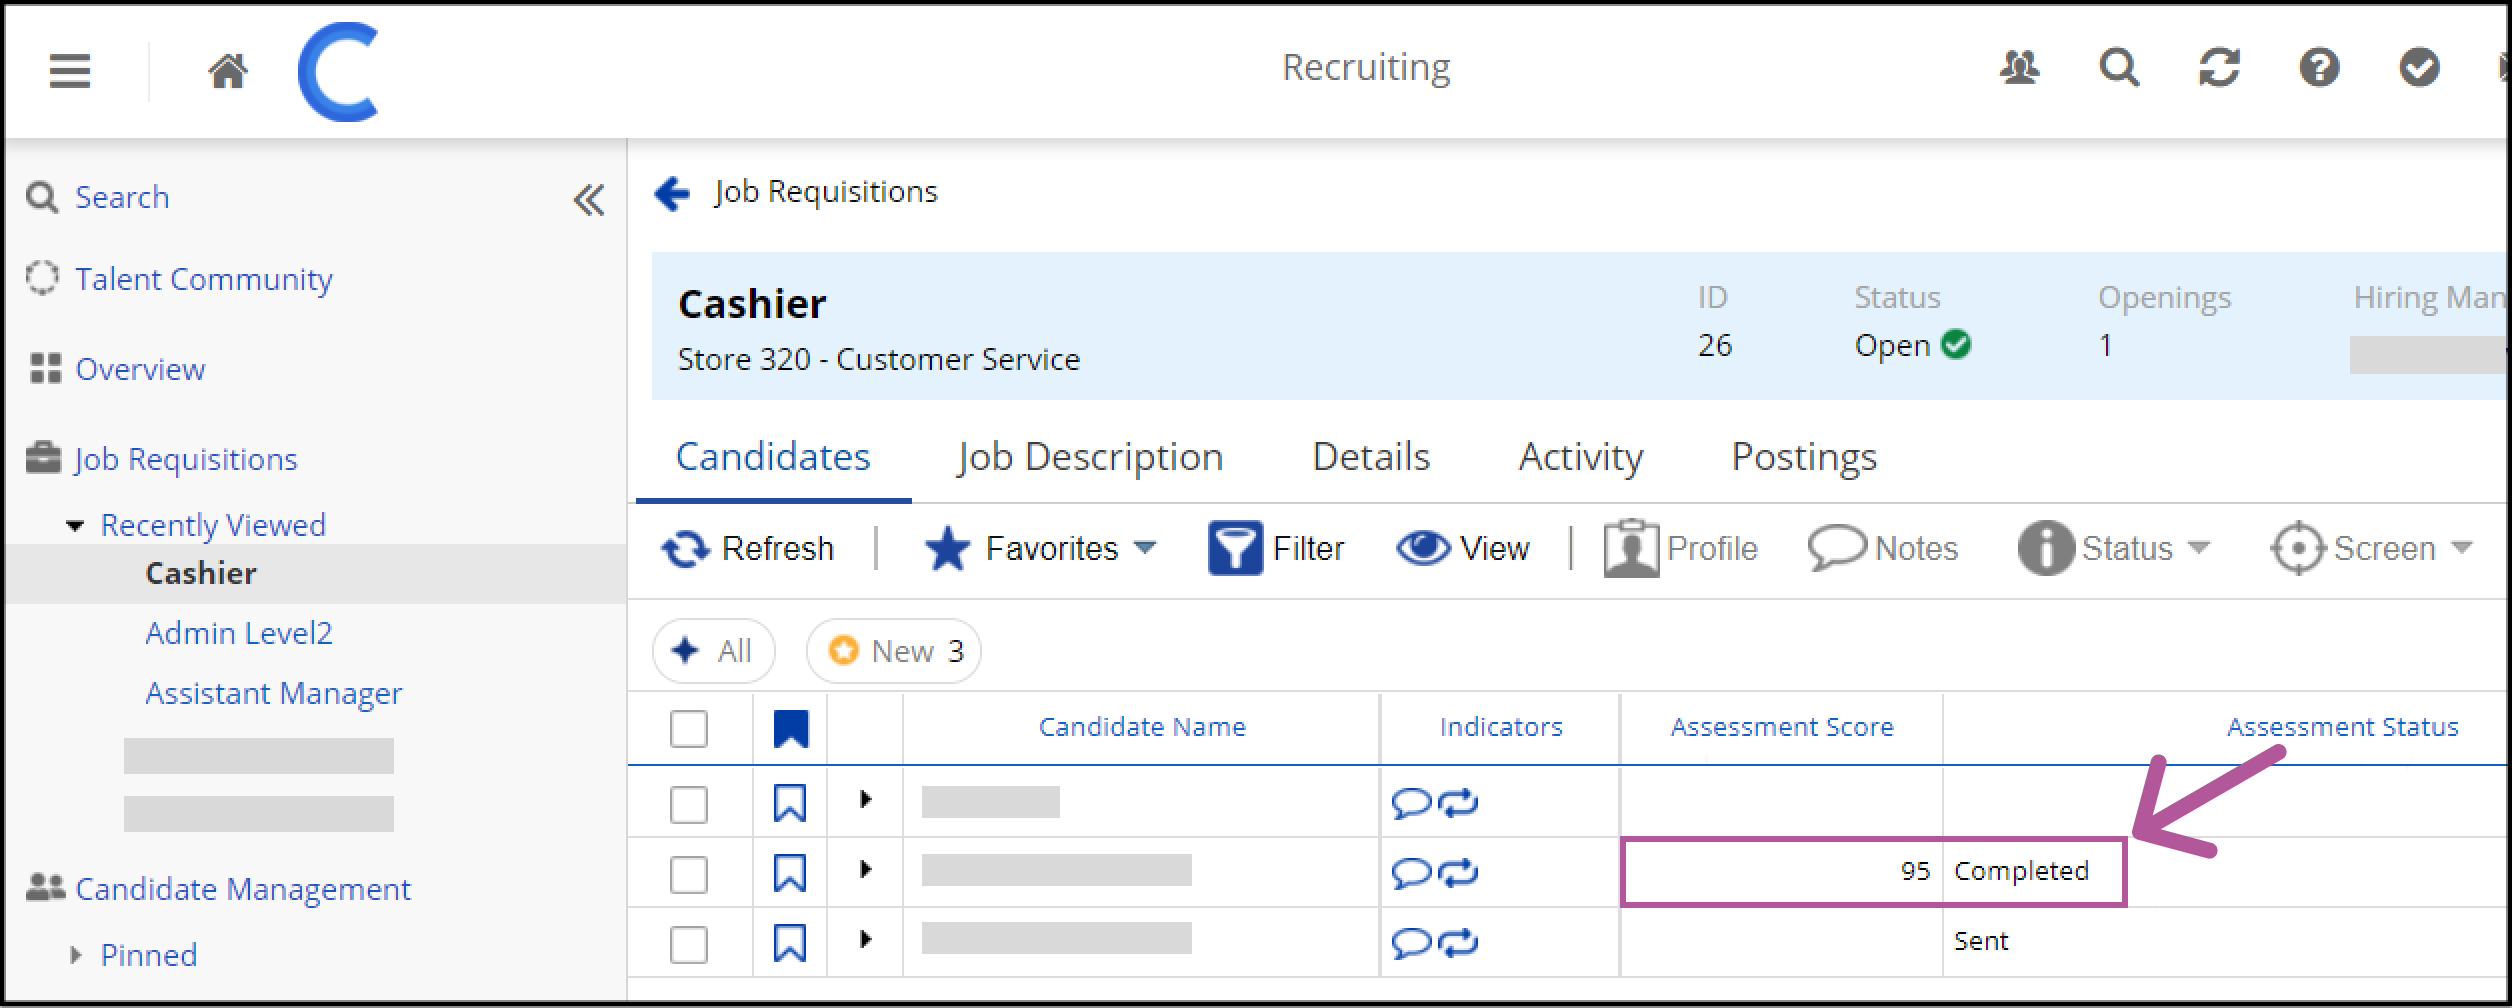Click the Refresh button in candidates toolbar
2512x1008 pixels.
(x=748, y=548)
